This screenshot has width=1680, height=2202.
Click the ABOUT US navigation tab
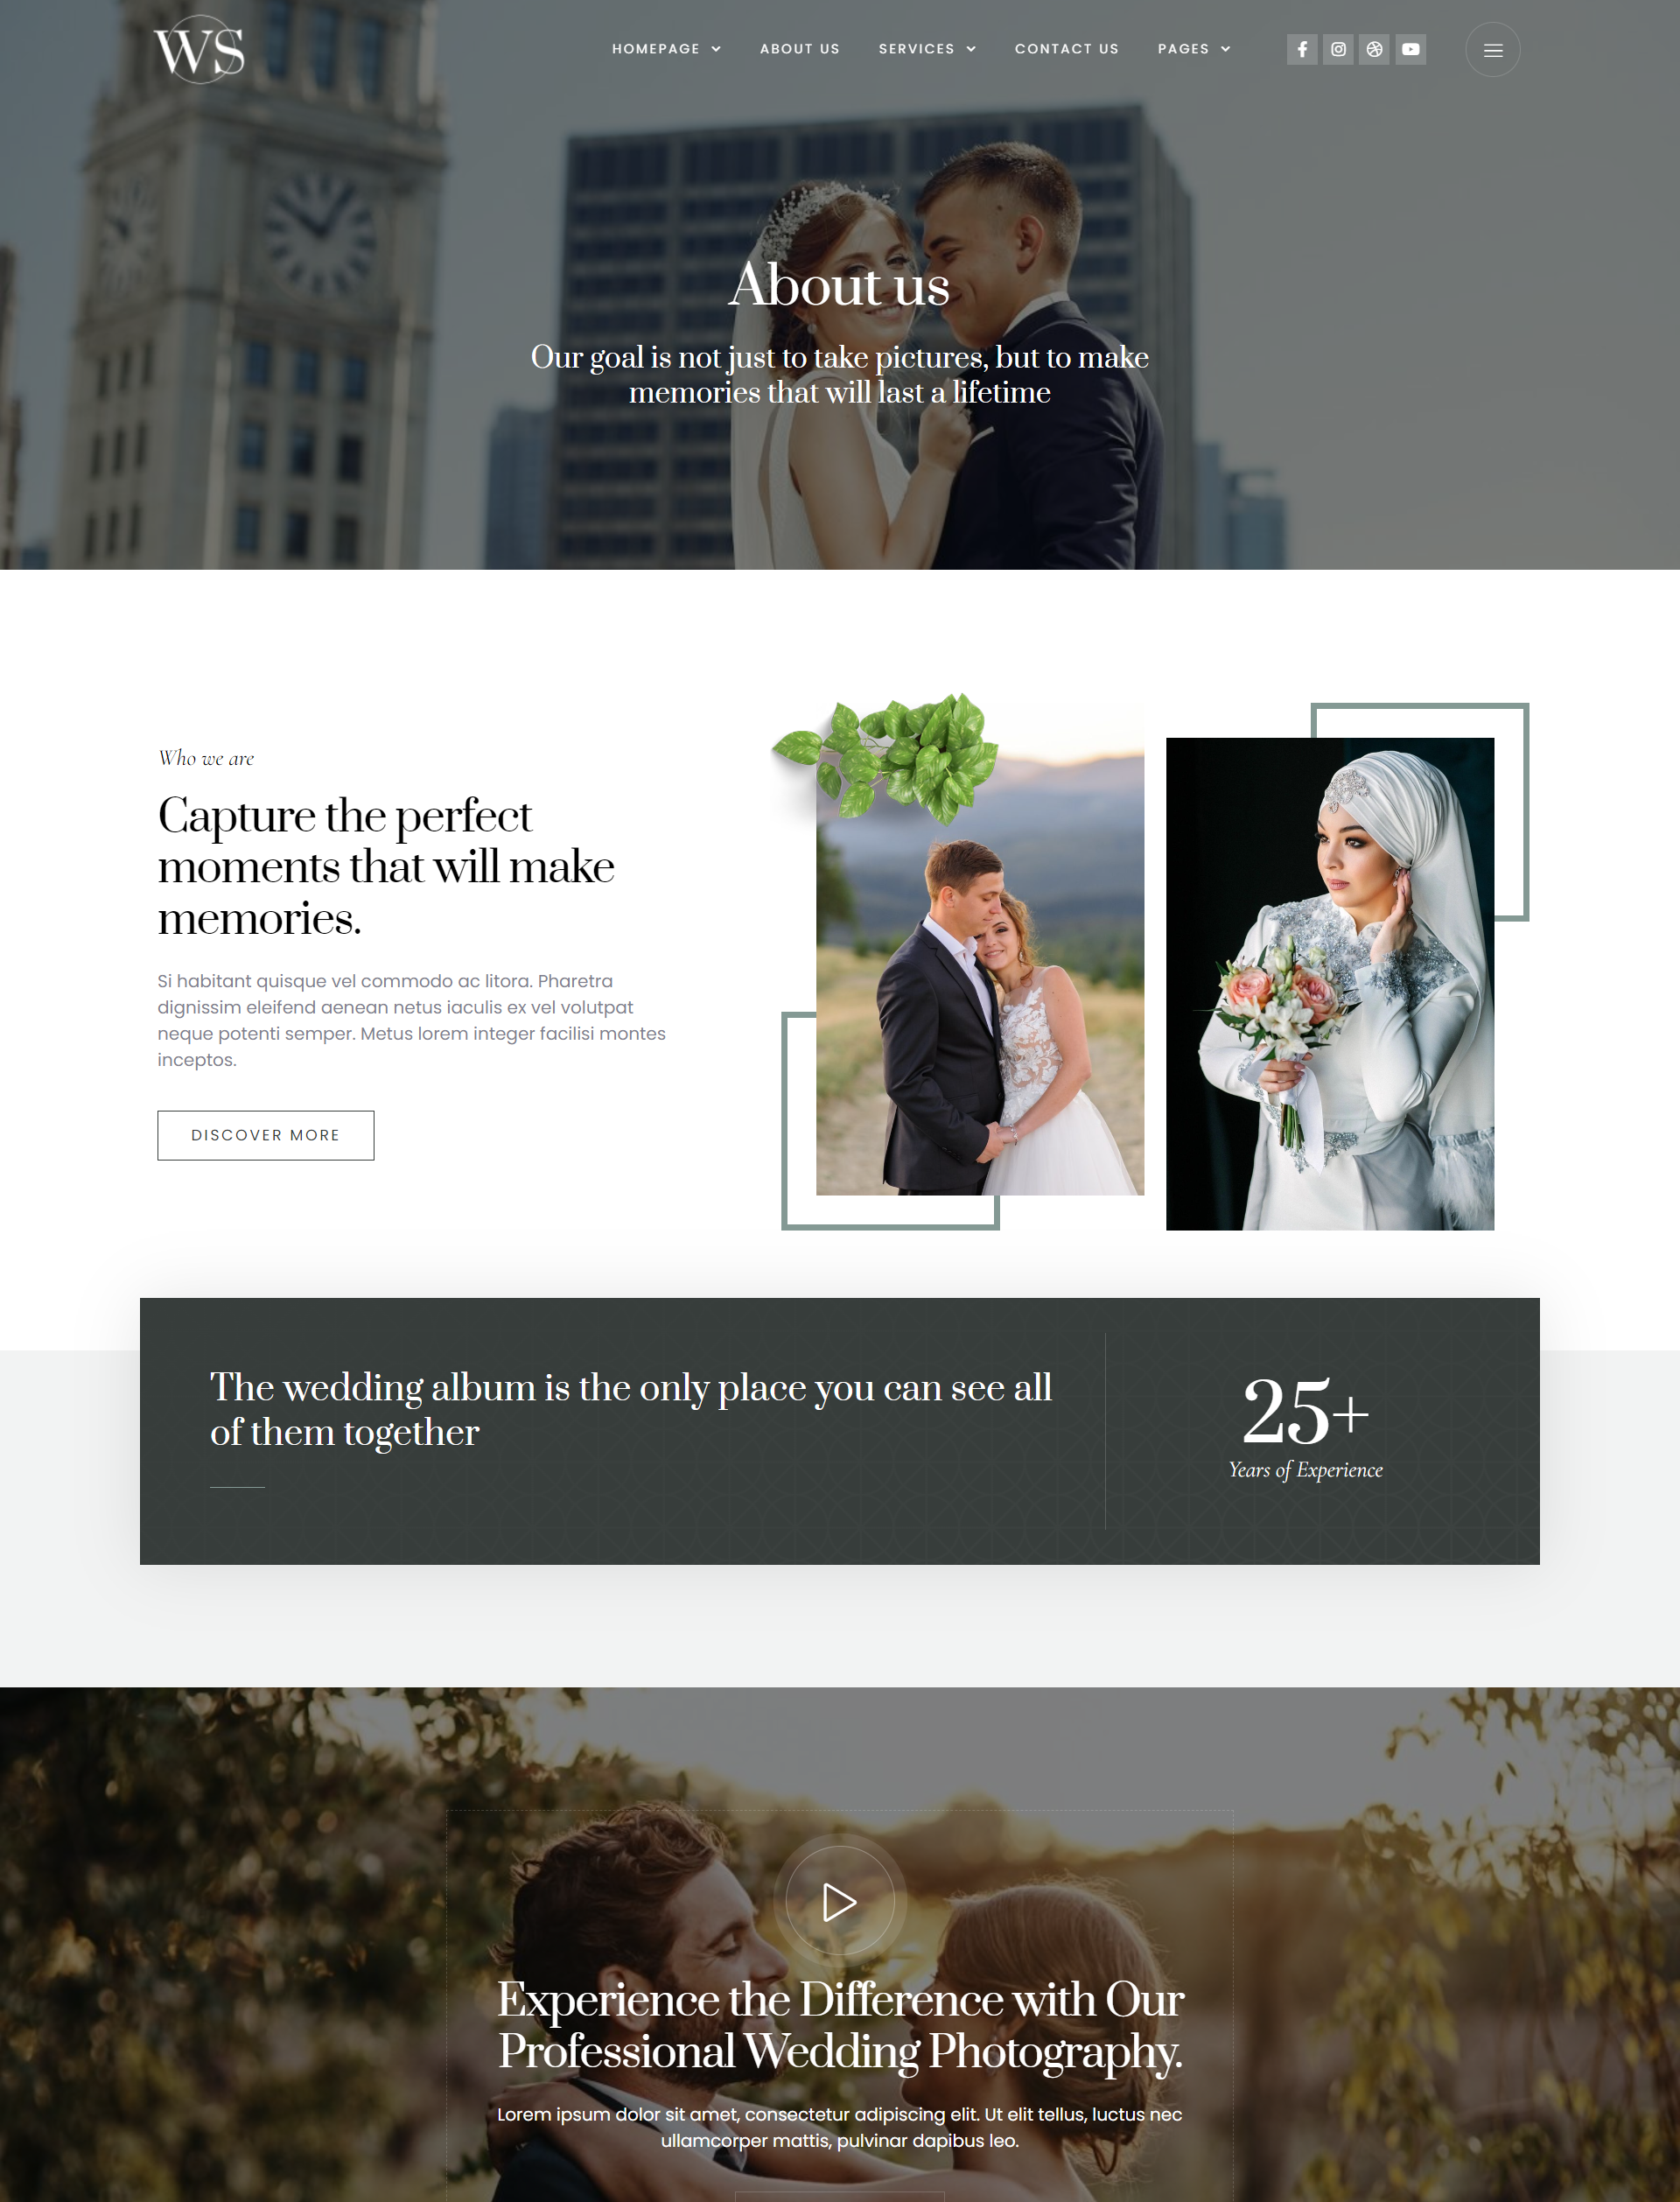click(800, 49)
